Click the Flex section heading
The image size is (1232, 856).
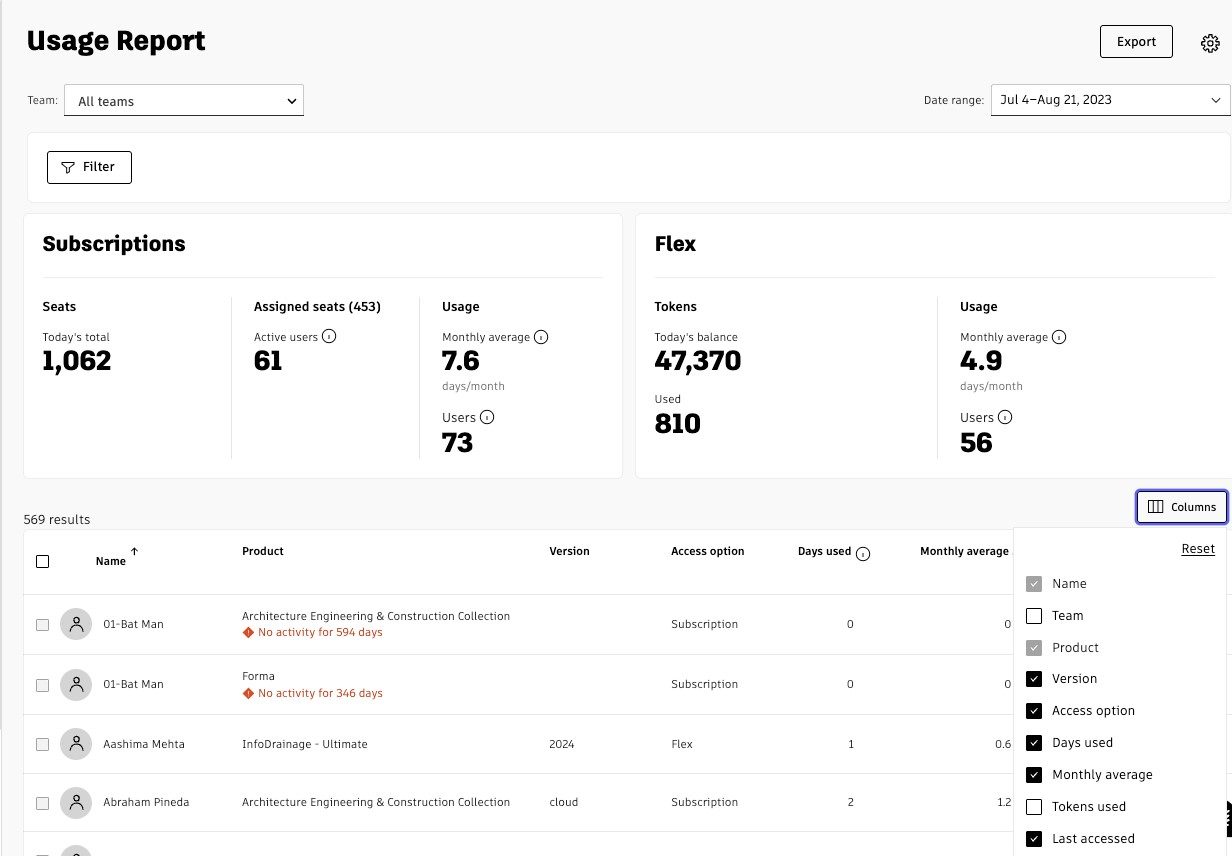[x=675, y=243]
